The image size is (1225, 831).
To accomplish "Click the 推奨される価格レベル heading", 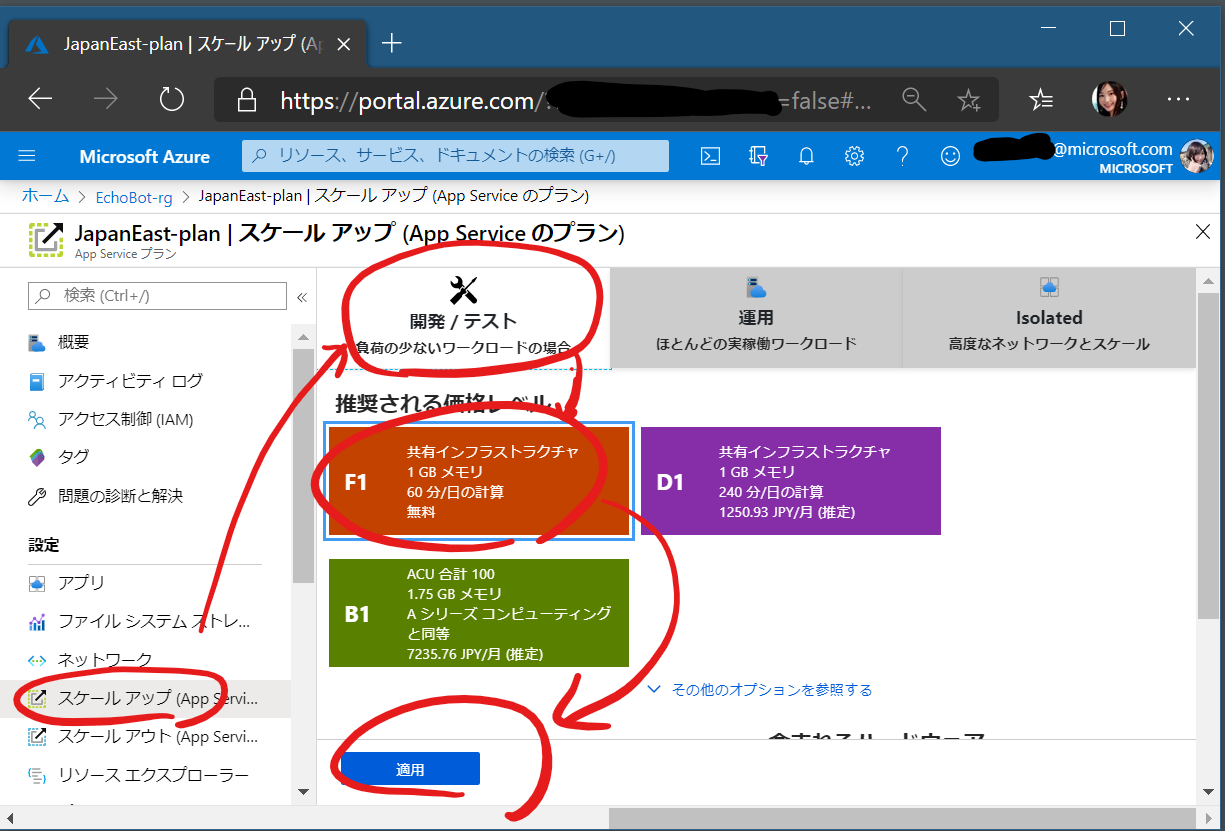I will point(444,403).
